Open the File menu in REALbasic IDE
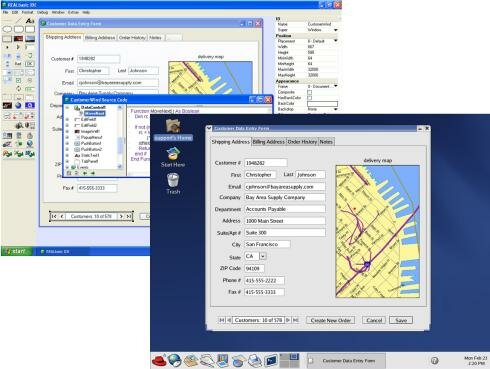This screenshot has width=490, height=369. [x=6, y=12]
